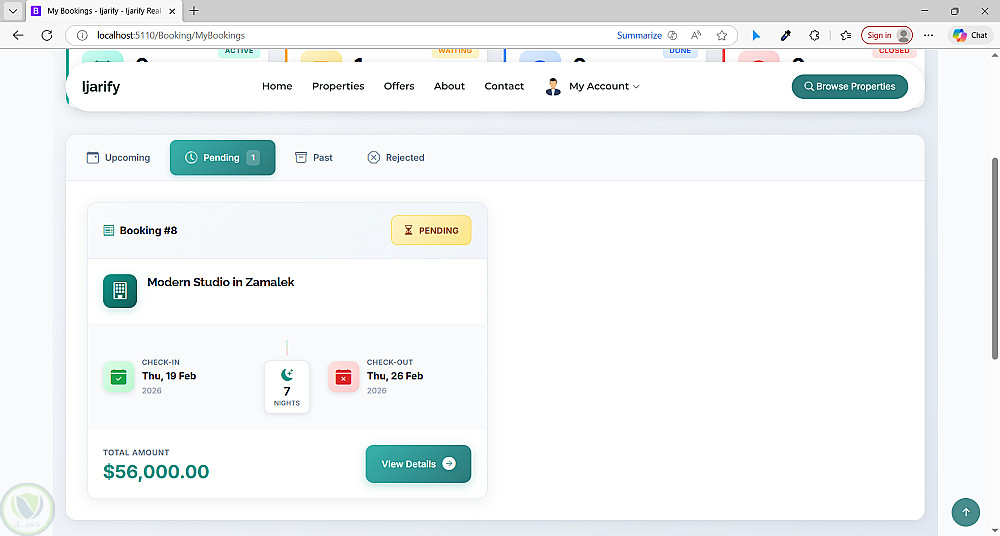The image size is (1000, 536).
Task: Open browser Settings and more menu
Action: tap(928, 36)
